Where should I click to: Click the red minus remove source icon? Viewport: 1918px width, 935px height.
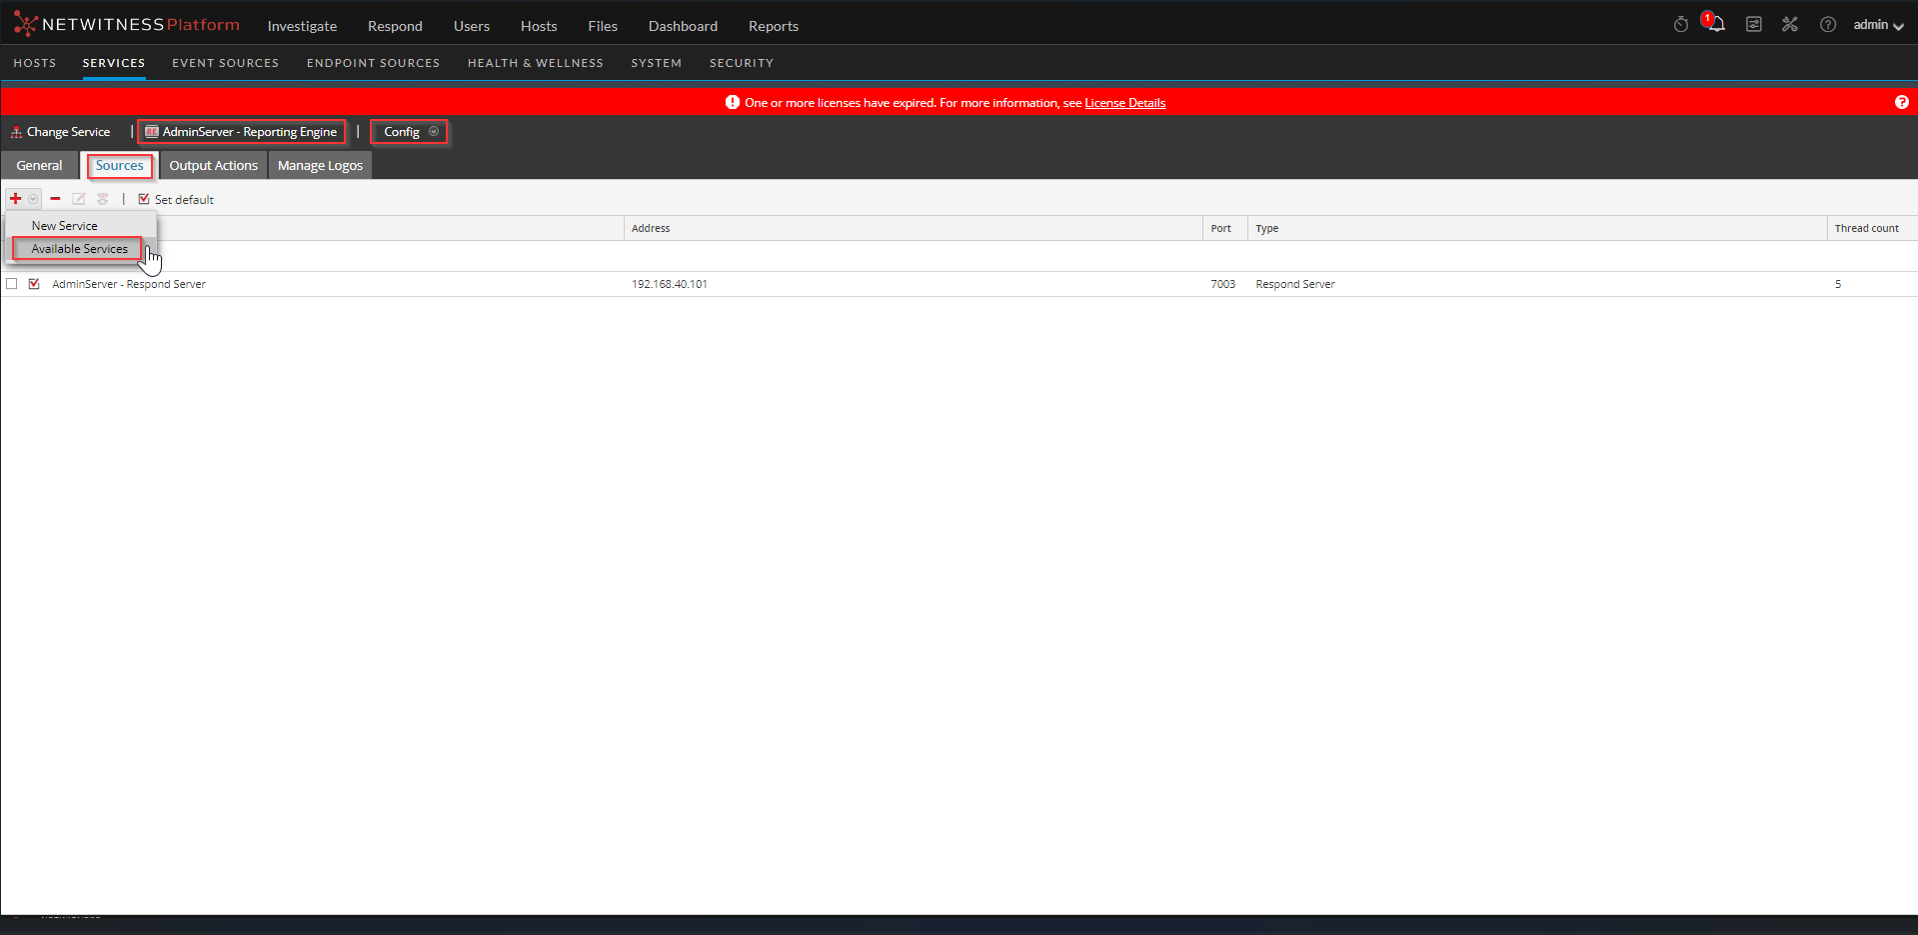pos(56,199)
